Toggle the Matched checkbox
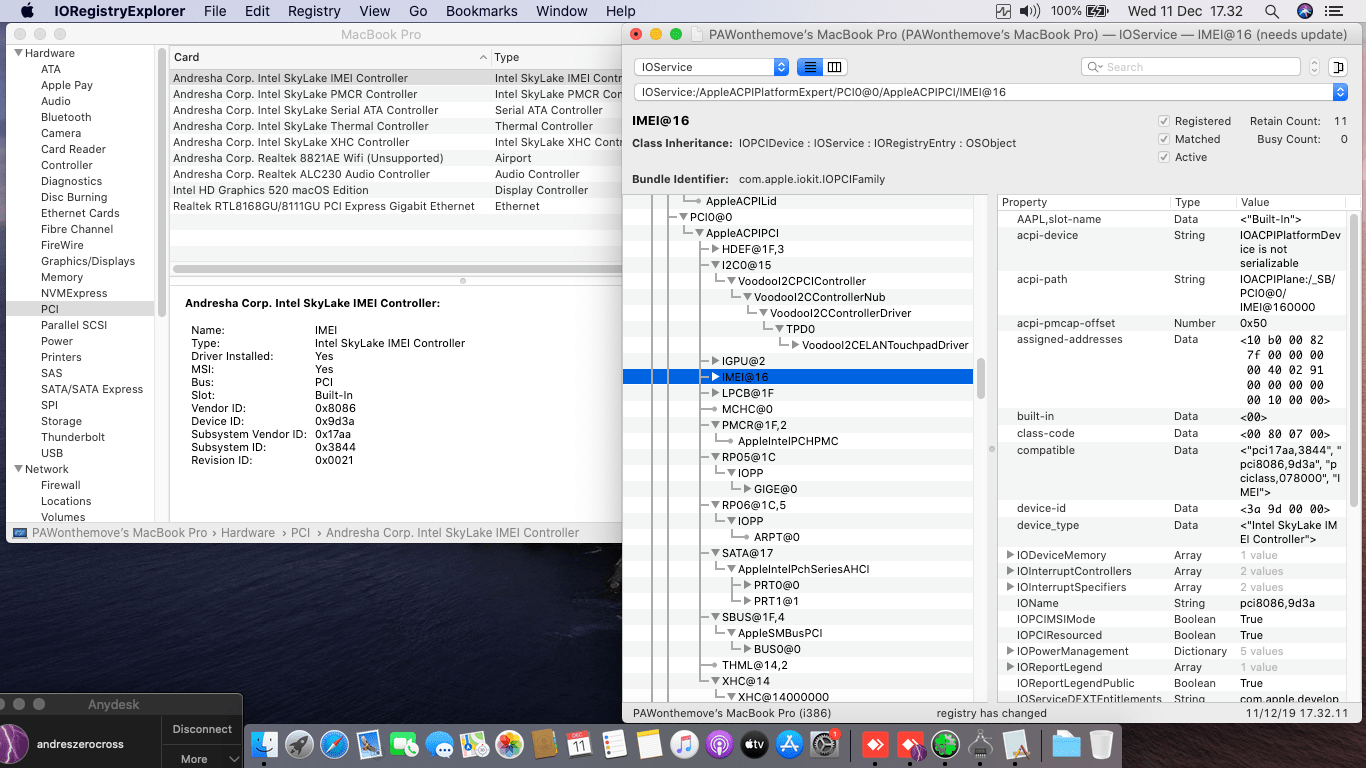The height and width of the screenshot is (768, 1366). [1164, 139]
